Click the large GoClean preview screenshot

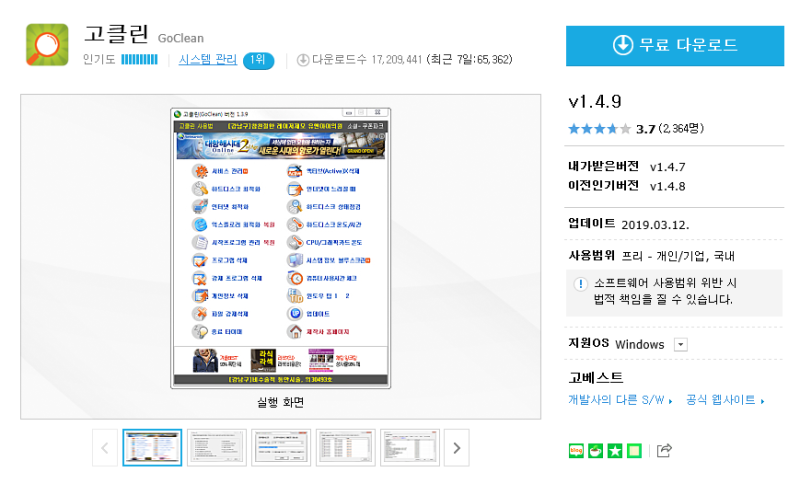click(x=281, y=248)
